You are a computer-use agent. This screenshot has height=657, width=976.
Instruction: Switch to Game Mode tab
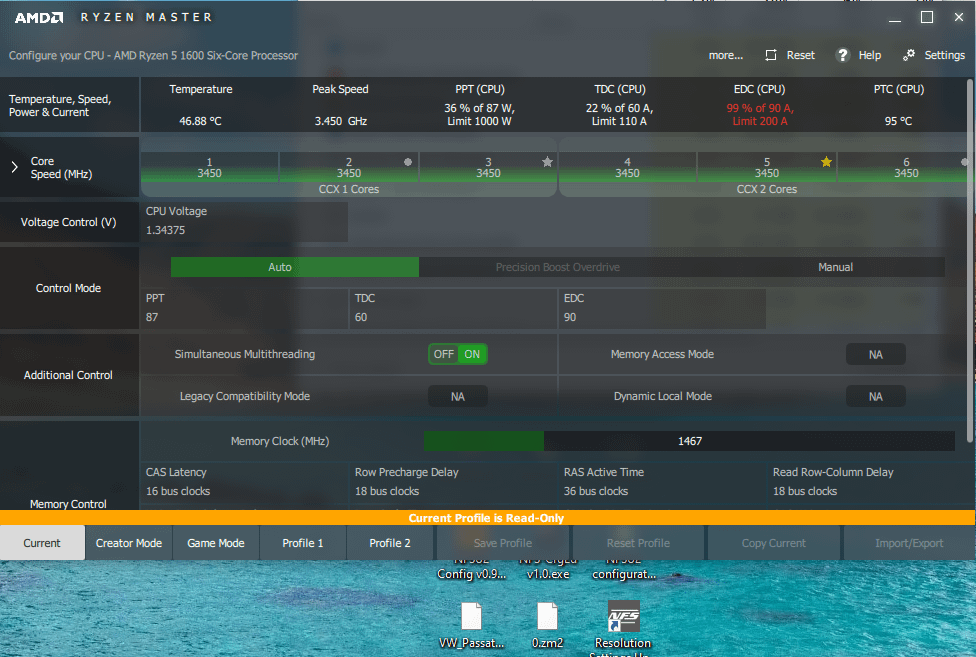(x=216, y=543)
